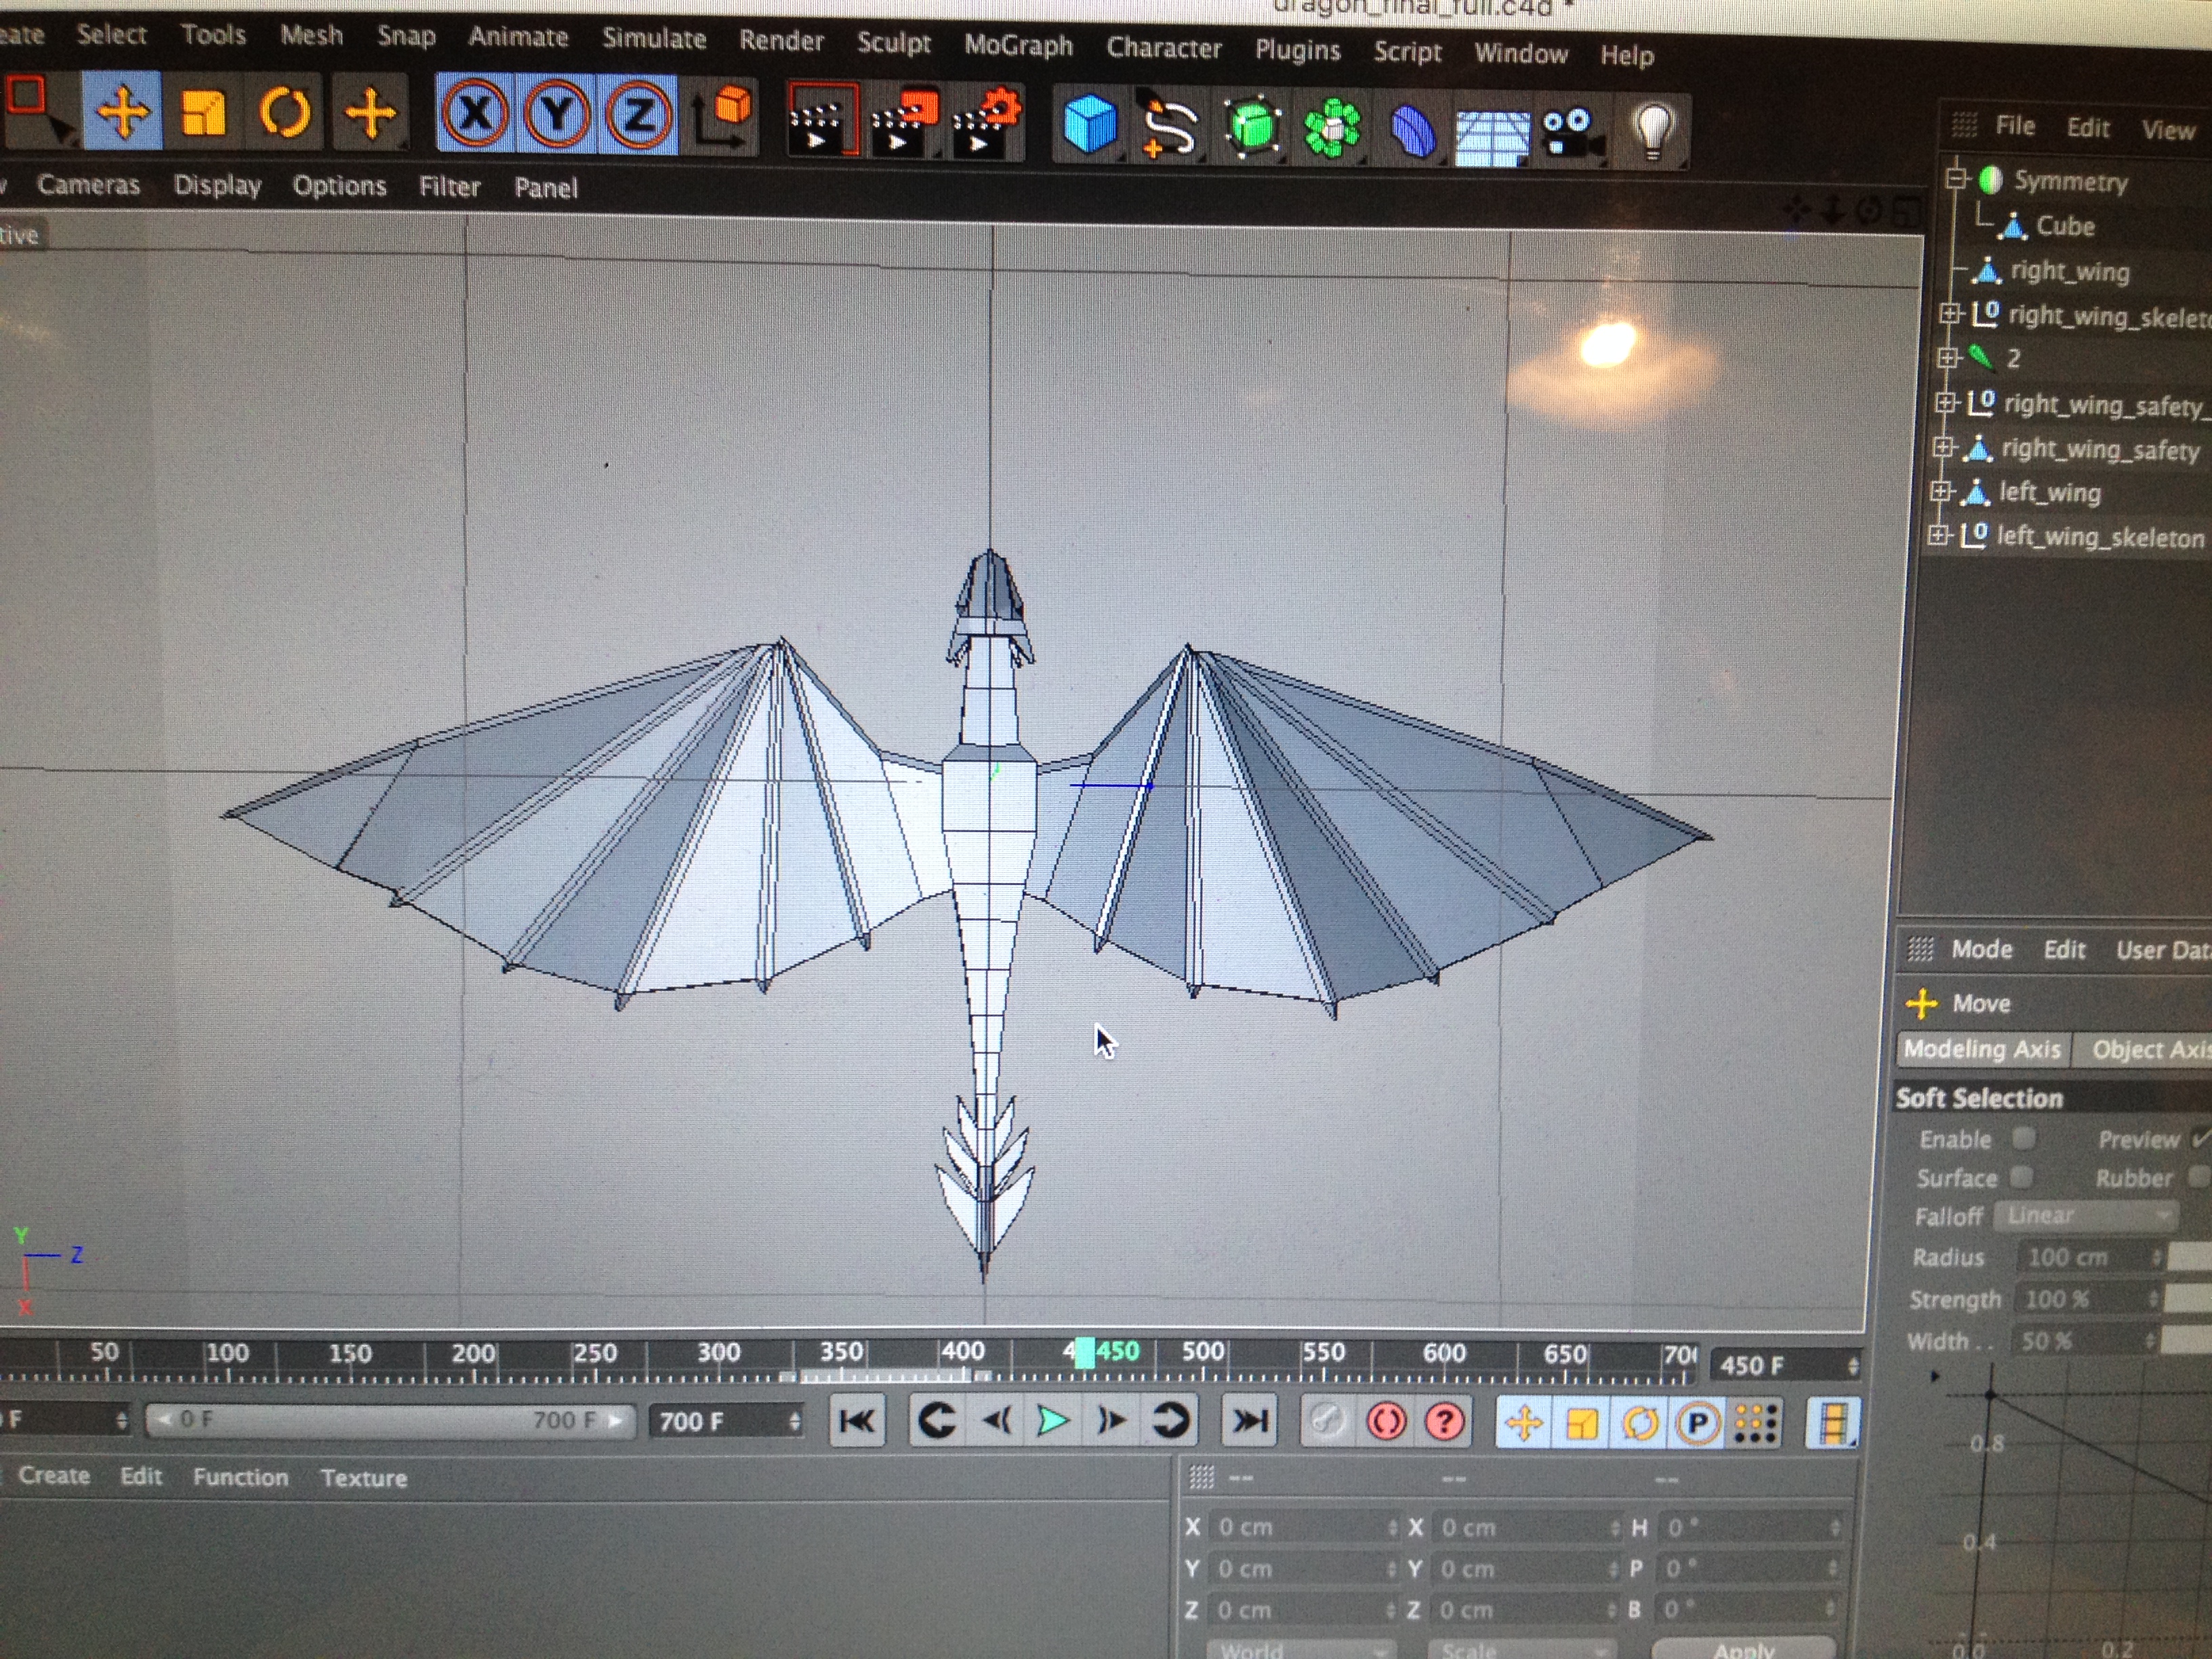Enable Soft Selection checkbox
The height and width of the screenshot is (1659, 2212).
2023,1138
